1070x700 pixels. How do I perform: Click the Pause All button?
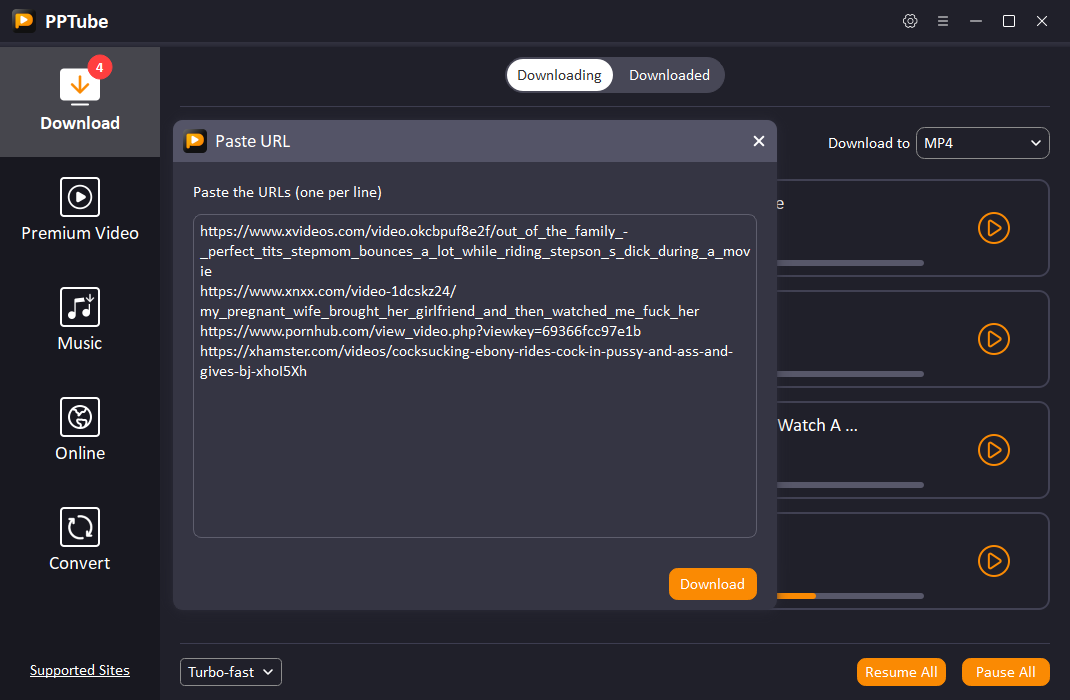1005,672
